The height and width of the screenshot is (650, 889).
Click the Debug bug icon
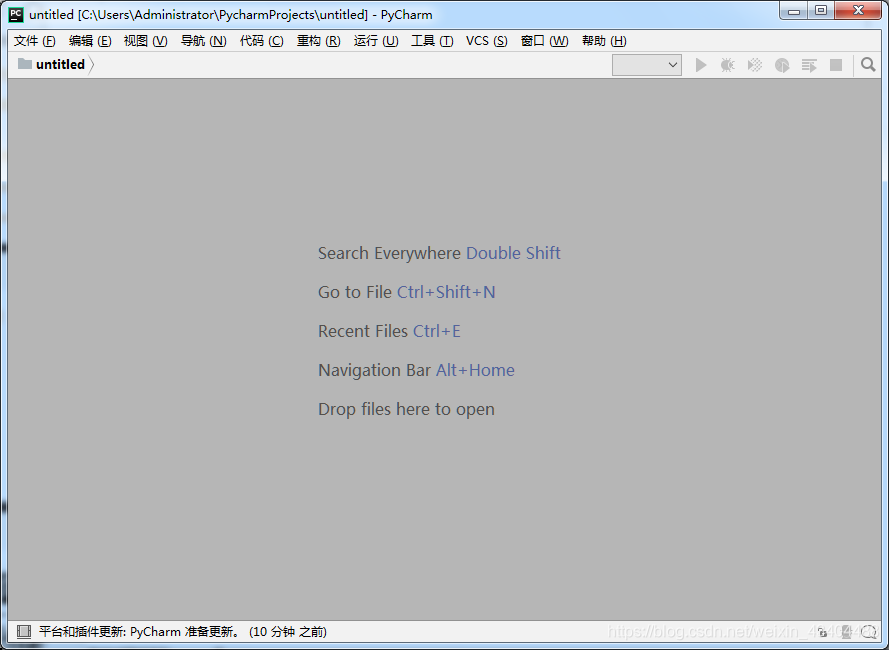727,65
